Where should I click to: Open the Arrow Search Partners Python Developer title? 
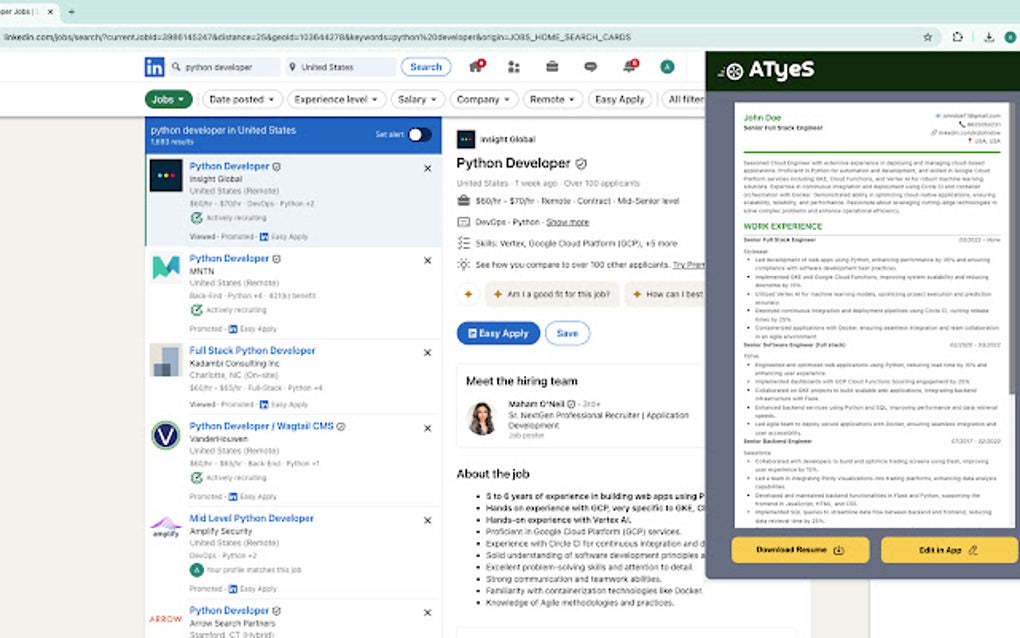click(229, 610)
